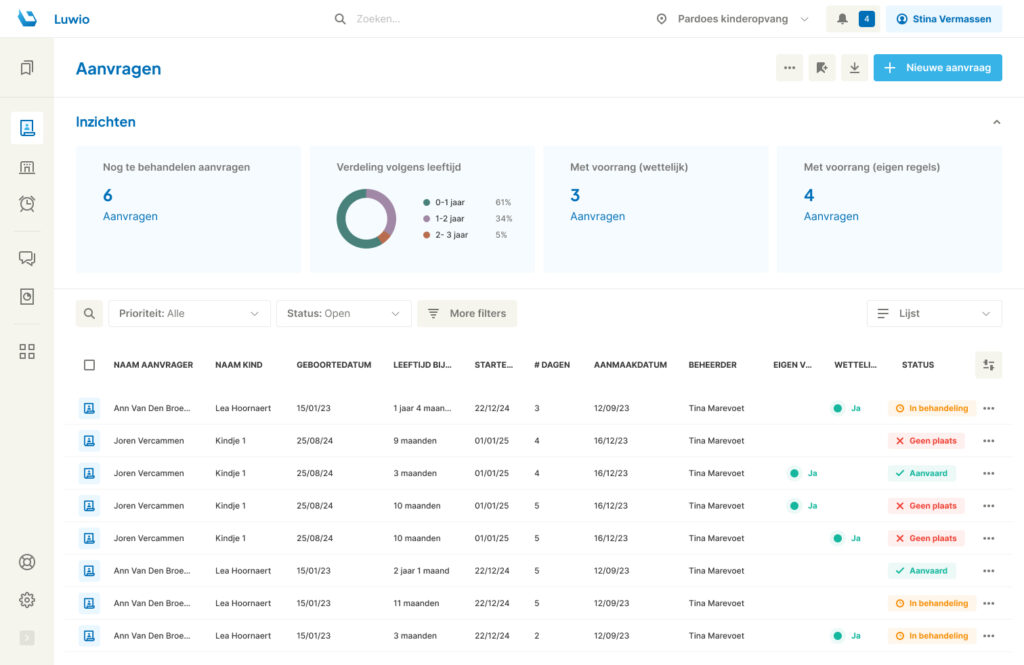1024x665 pixels.
Task: Click the More filters button
Action: 467,314
